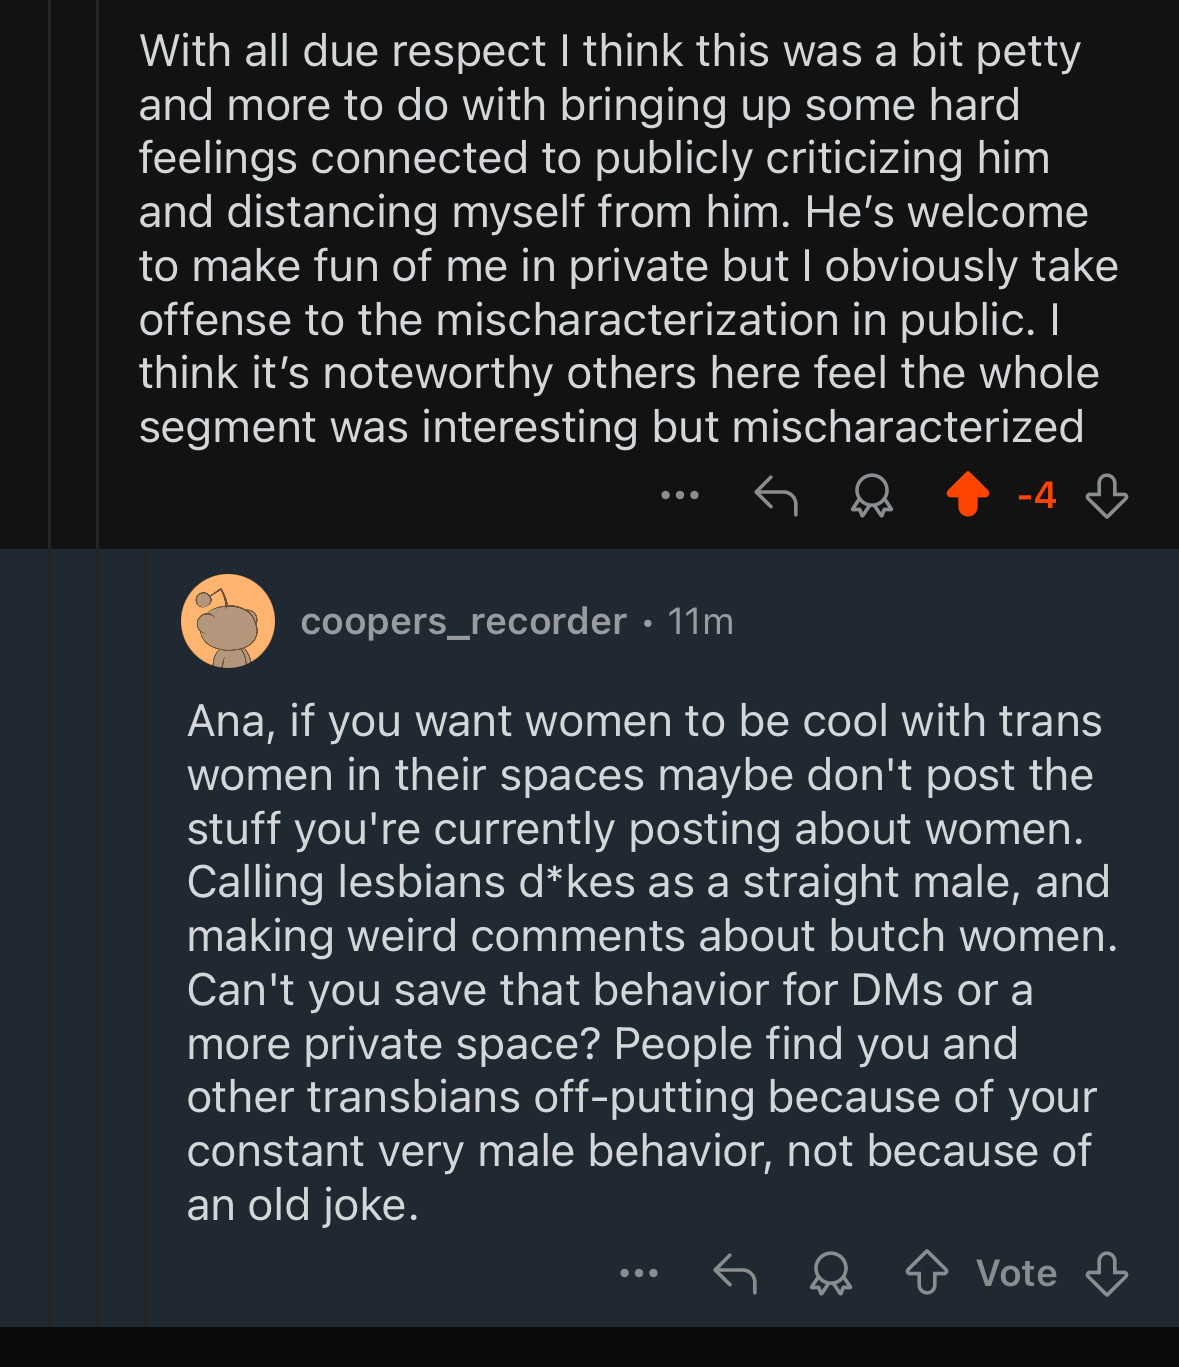This screenshot has width=1179, height=1367.
Task: Upvote coopers_recorder's comment
Action: pyautogui.click(x=926, y=1273)
